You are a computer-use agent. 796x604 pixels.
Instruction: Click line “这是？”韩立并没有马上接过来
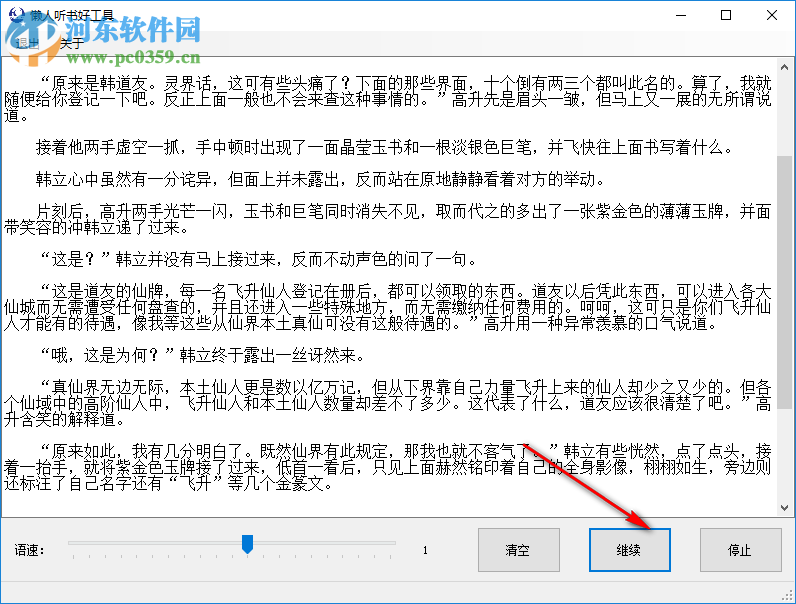click(259, 260)
